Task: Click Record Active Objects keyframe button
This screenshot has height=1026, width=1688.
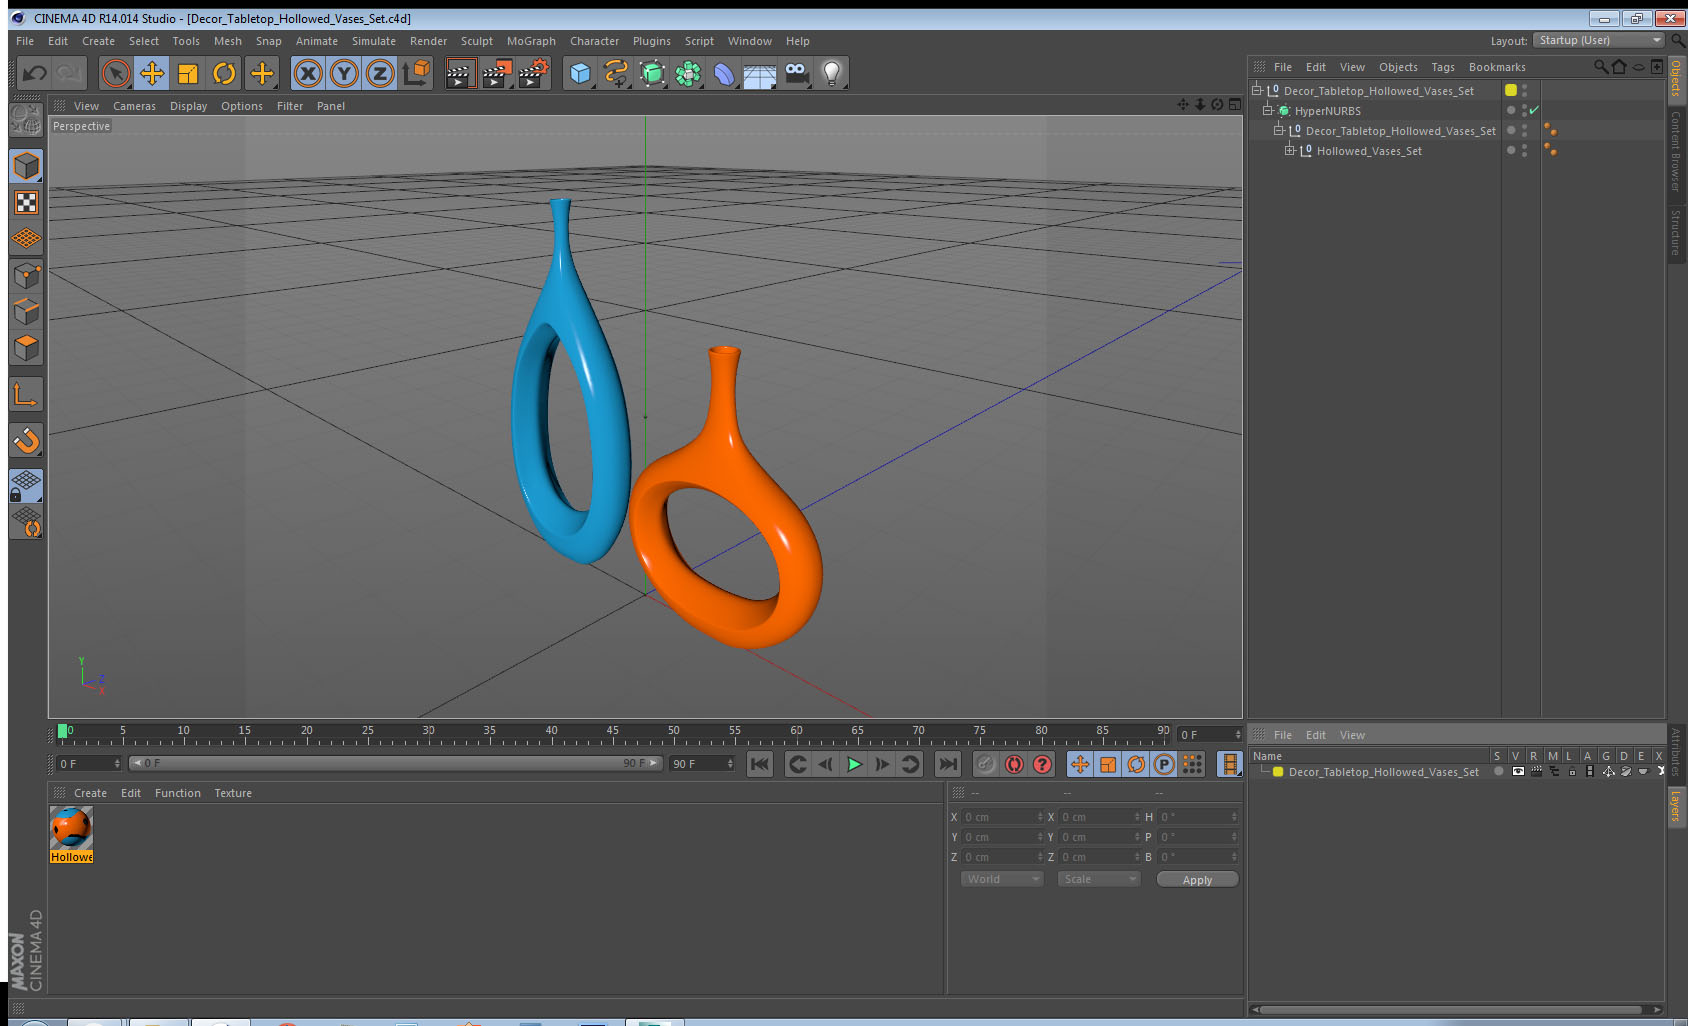Action: tap(986, 764)
